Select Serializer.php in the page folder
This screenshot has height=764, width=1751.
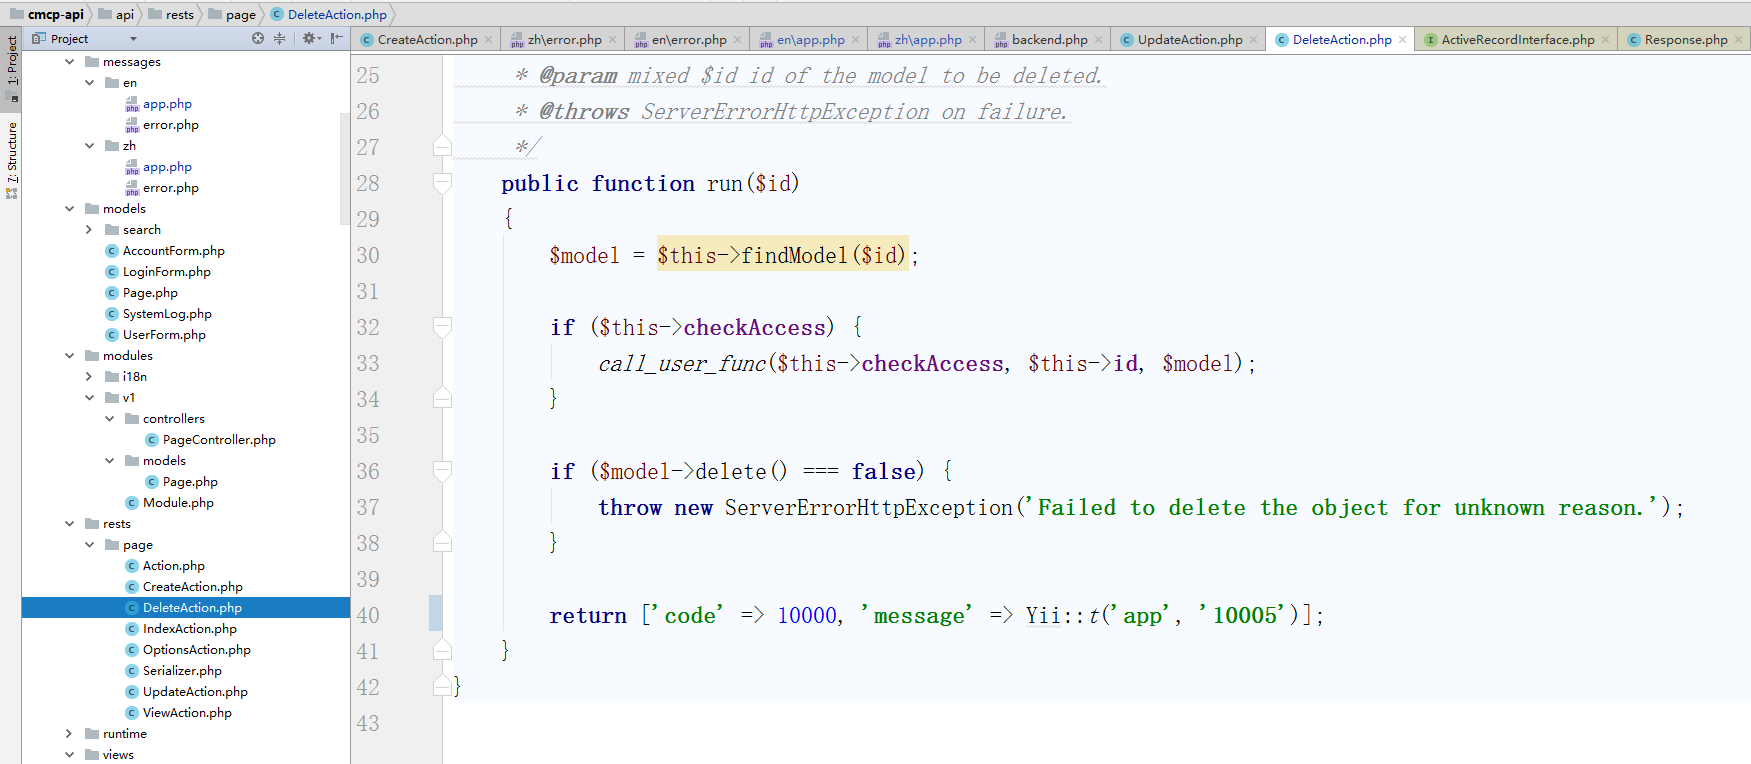click(x=181, y=671)
